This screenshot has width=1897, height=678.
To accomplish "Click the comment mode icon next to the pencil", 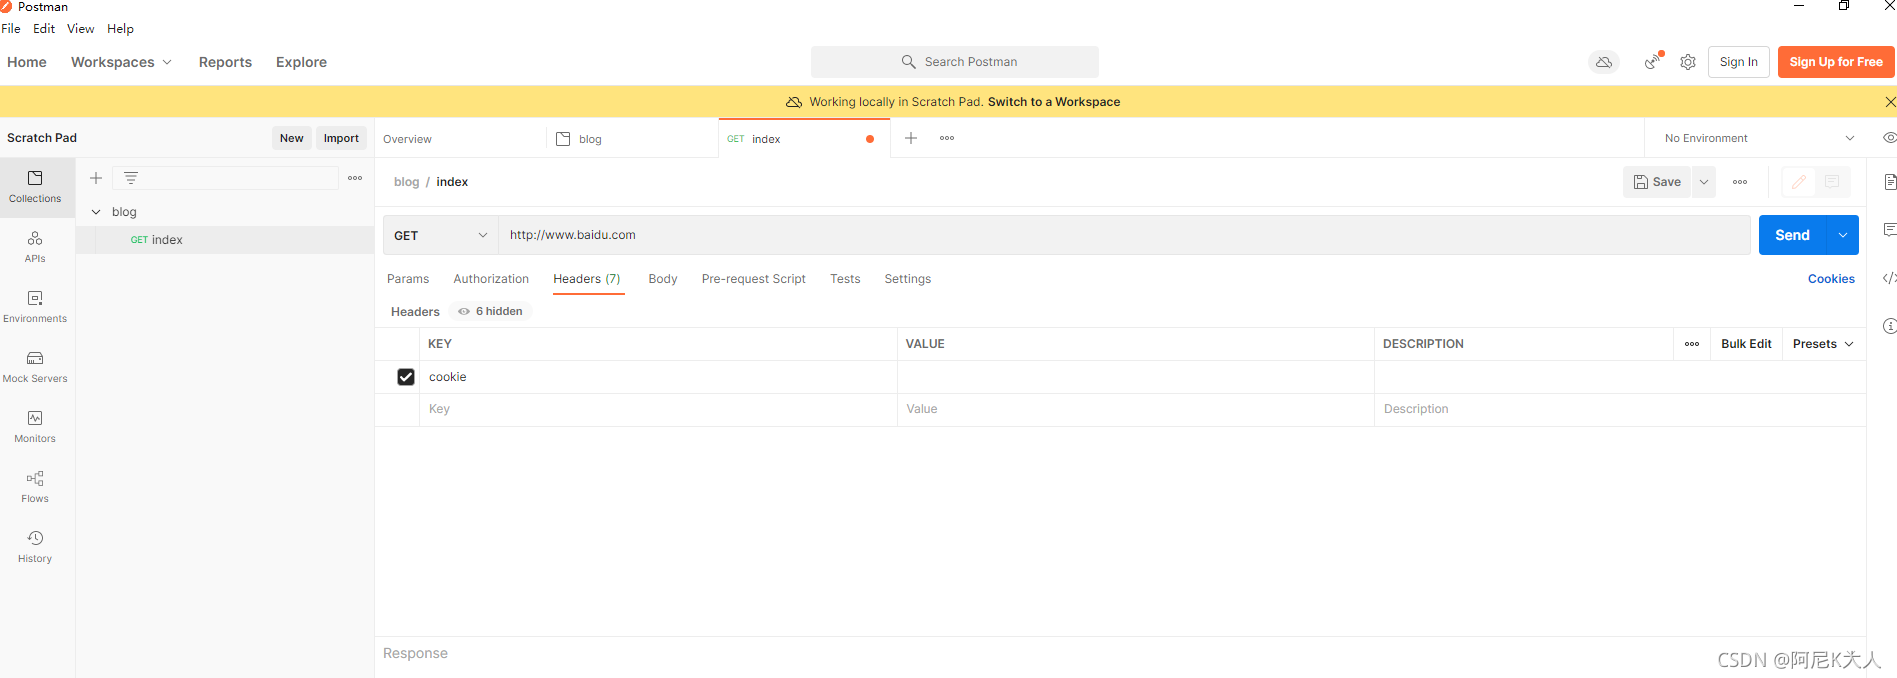I will (1832, 182).
